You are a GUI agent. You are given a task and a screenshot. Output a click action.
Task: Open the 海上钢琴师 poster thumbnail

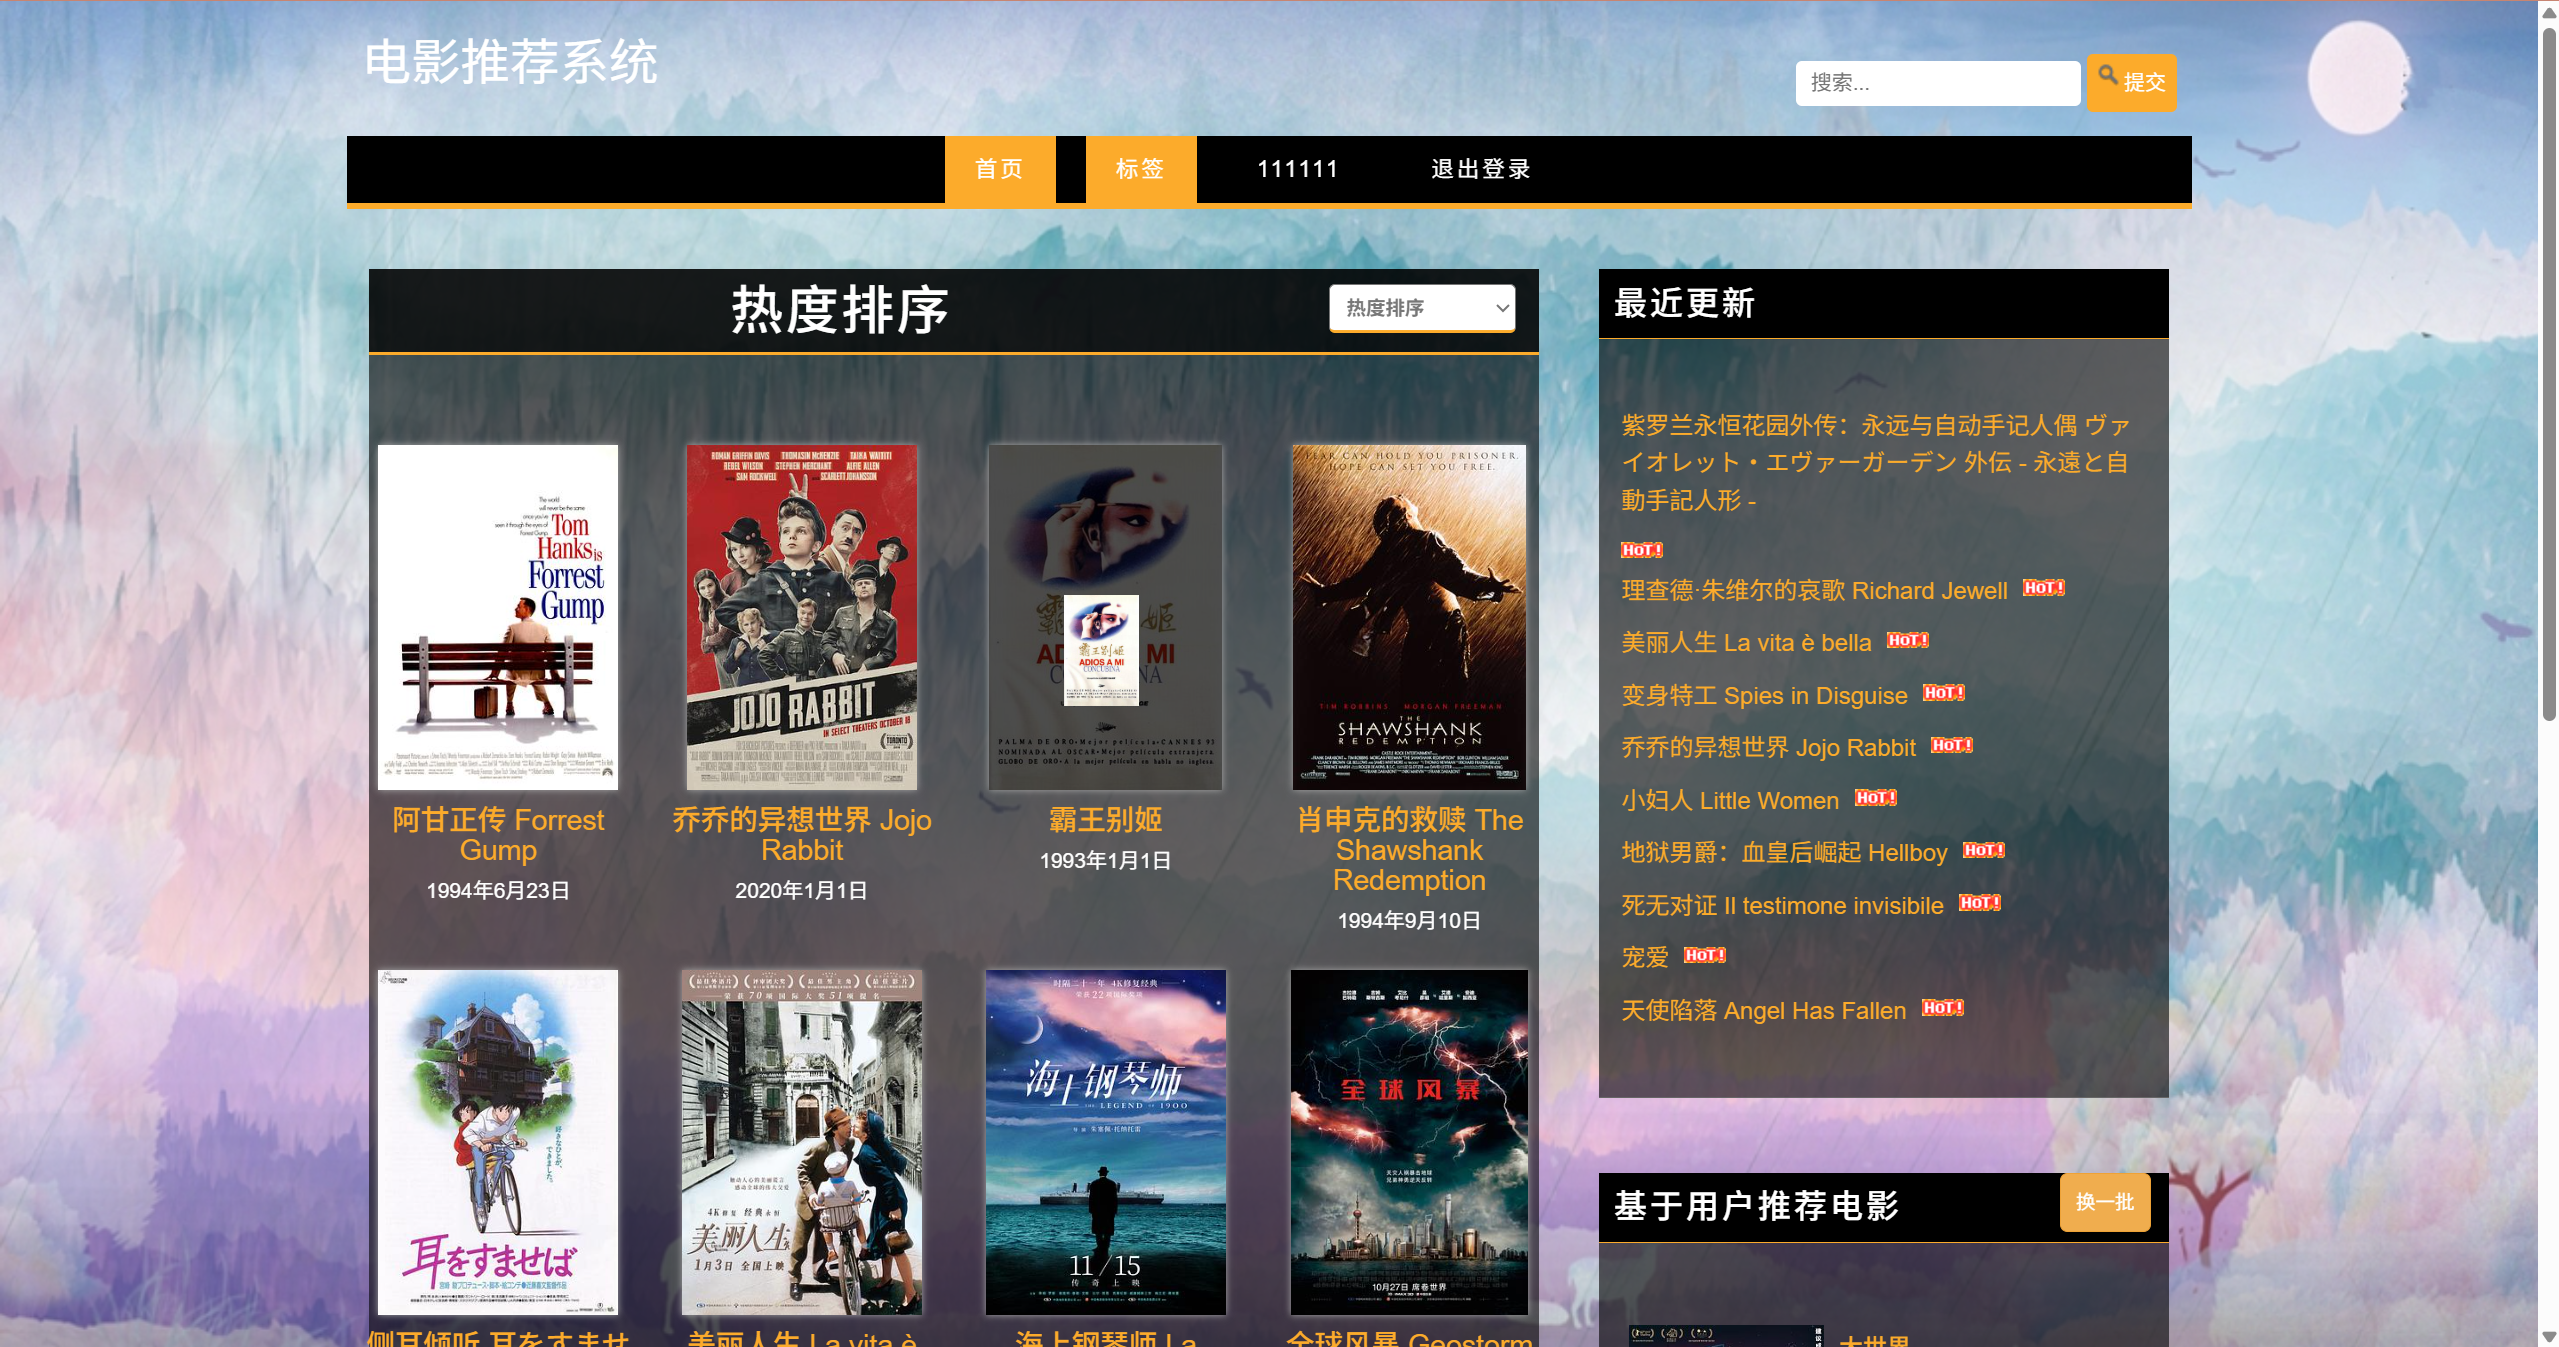click(1105, 1142)
